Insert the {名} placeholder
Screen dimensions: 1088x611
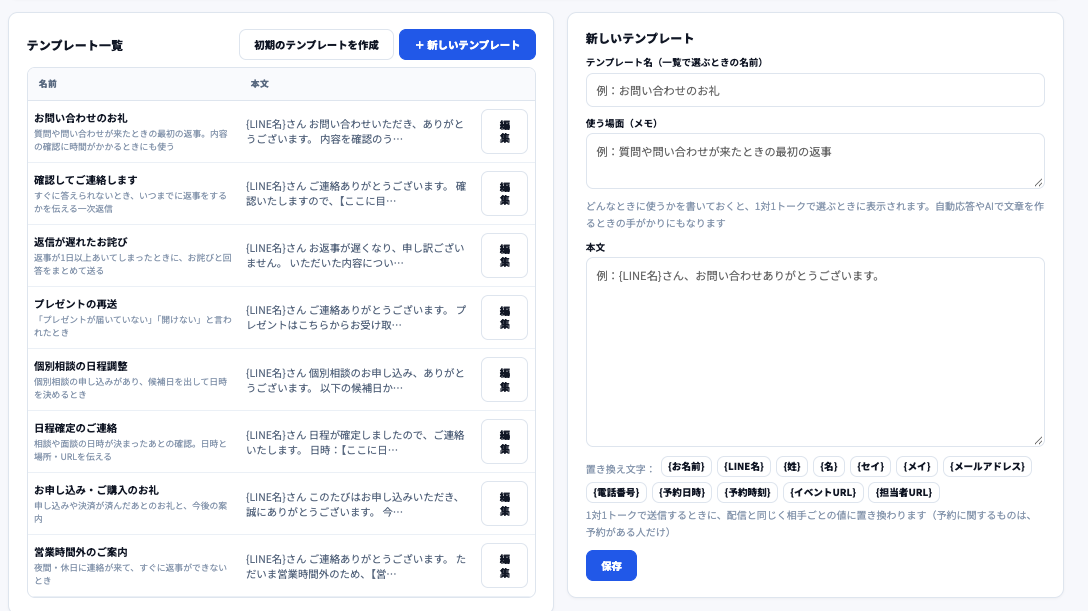click(828, 467)
